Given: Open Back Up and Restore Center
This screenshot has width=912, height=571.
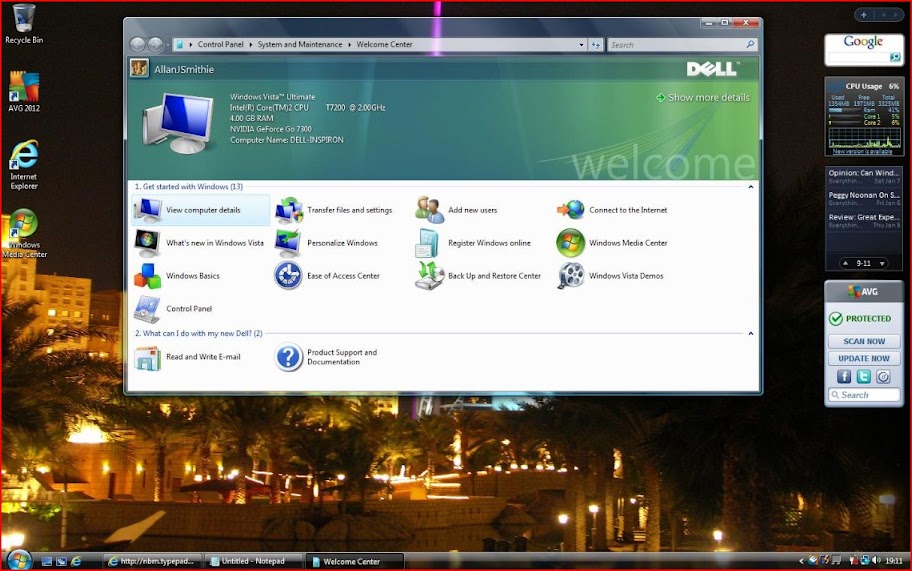Looking at the screenshot, I should click(x=479, y=276).
